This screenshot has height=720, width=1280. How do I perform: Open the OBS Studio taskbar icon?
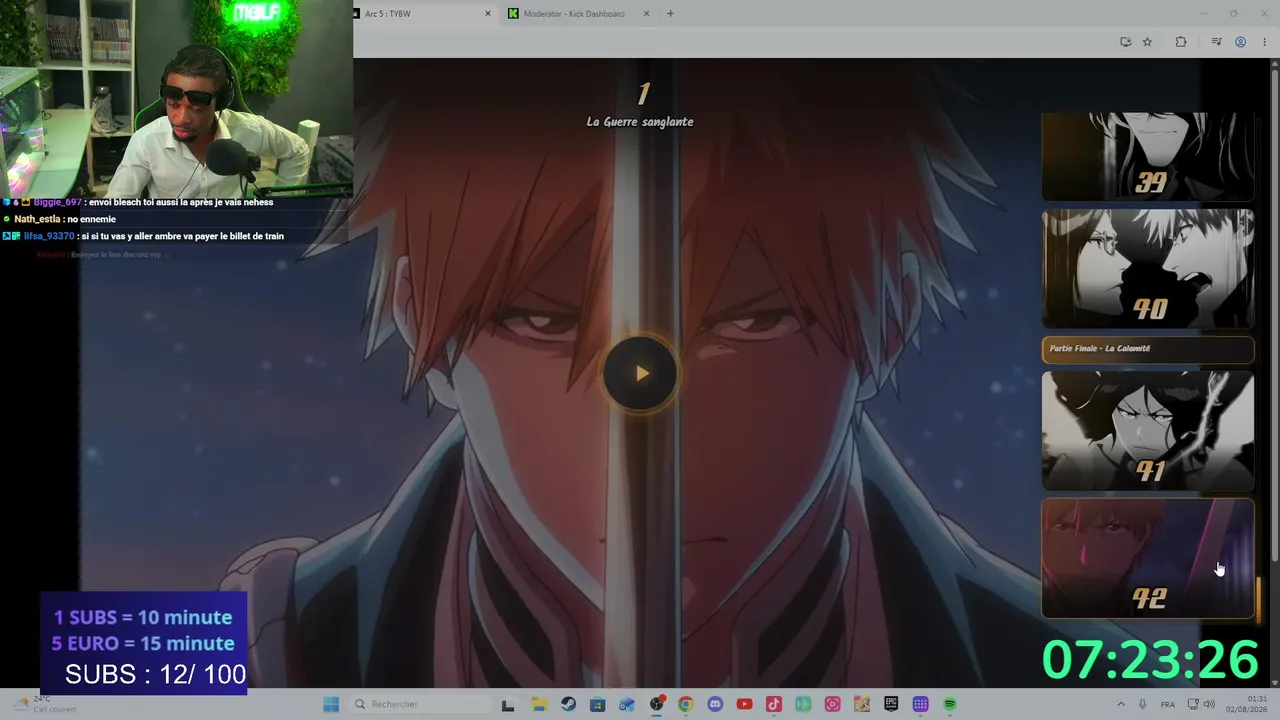point(656,704)
